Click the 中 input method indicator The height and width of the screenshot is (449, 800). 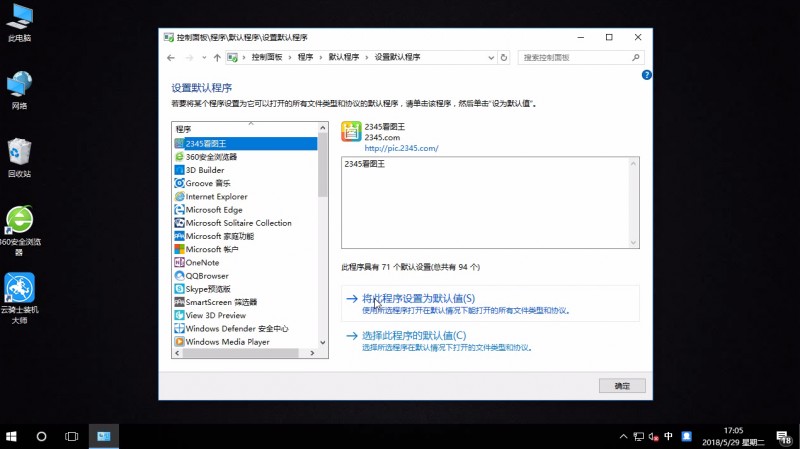(668, 436)
